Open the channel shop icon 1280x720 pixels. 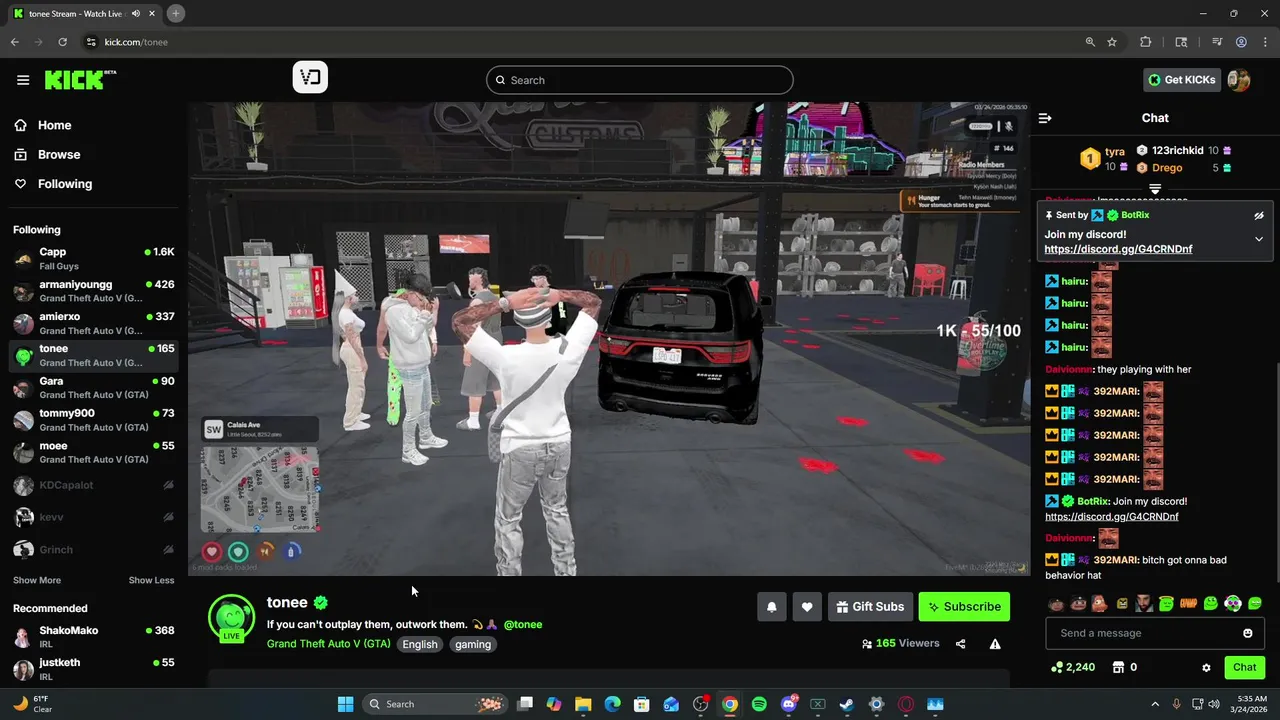click(x=1119, y=667)
